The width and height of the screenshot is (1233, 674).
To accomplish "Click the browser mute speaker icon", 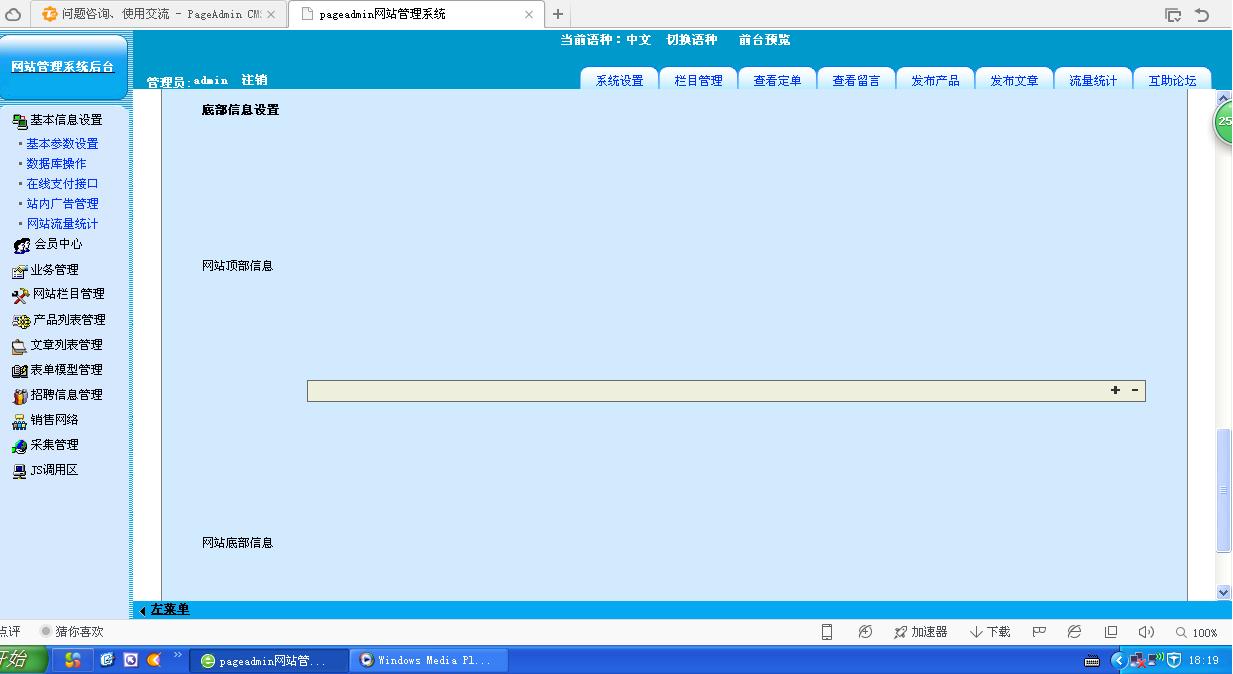I will (1146, 632).
